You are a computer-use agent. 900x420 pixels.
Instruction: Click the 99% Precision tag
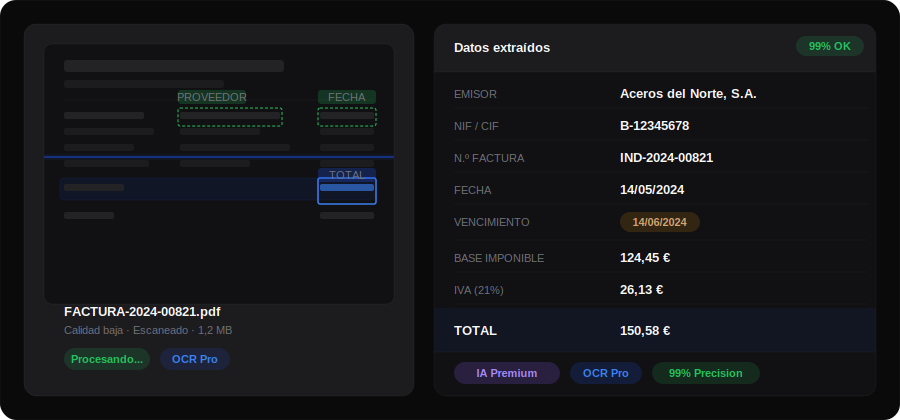click(x=705, y=373)
